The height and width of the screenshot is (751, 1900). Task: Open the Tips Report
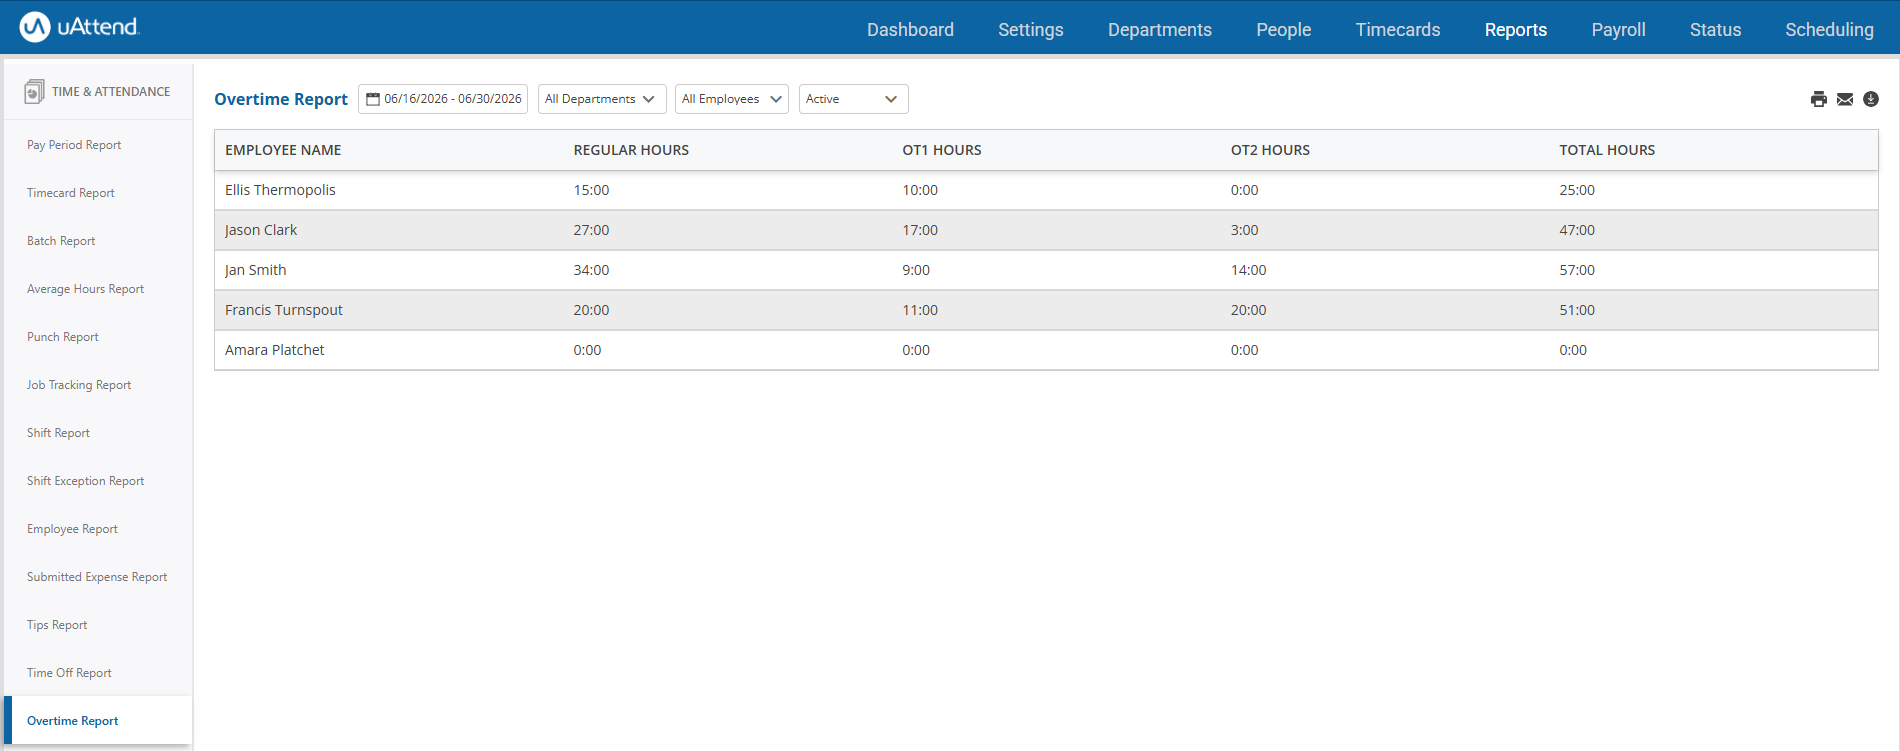click(x=57, y=625)
